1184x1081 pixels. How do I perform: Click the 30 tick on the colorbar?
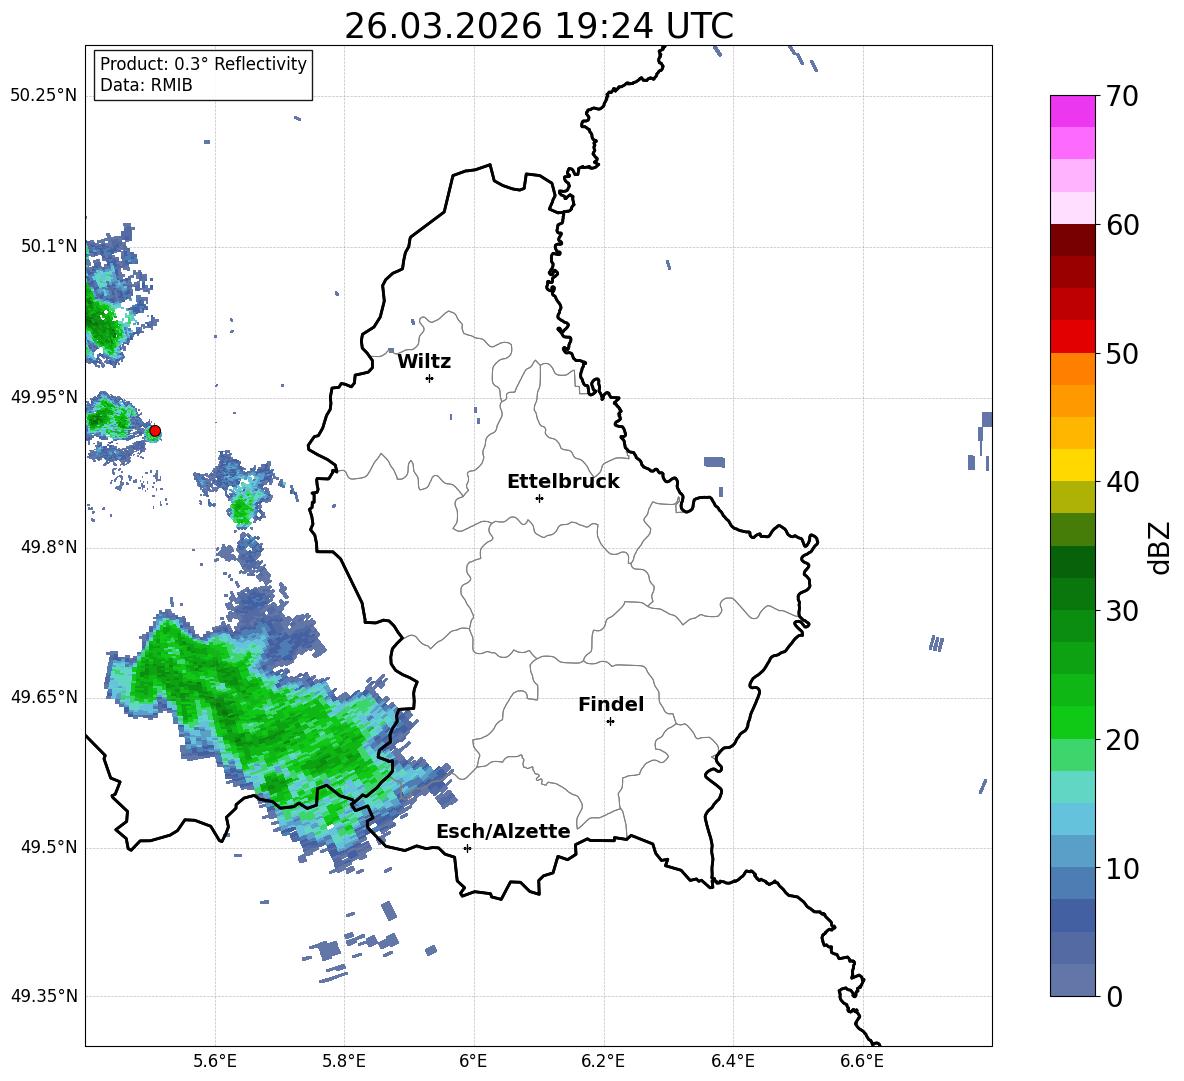pyautogui.click(x=1123, y=610)
